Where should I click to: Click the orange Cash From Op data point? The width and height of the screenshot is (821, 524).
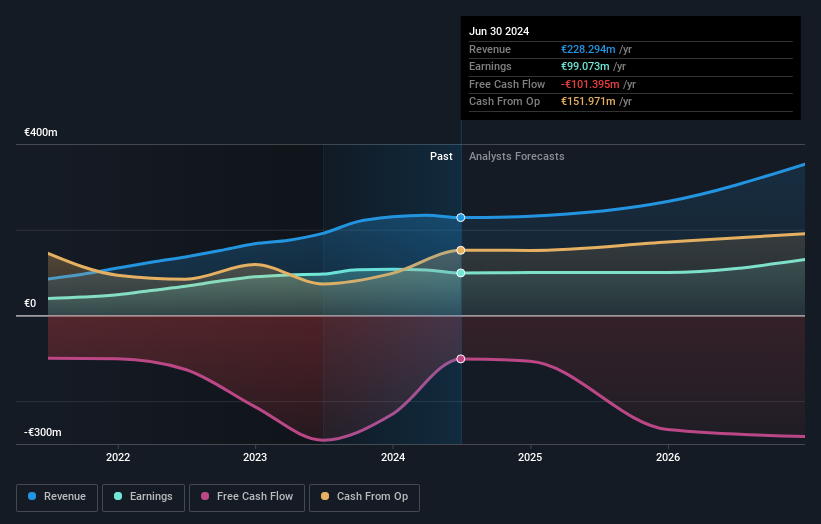461,251
